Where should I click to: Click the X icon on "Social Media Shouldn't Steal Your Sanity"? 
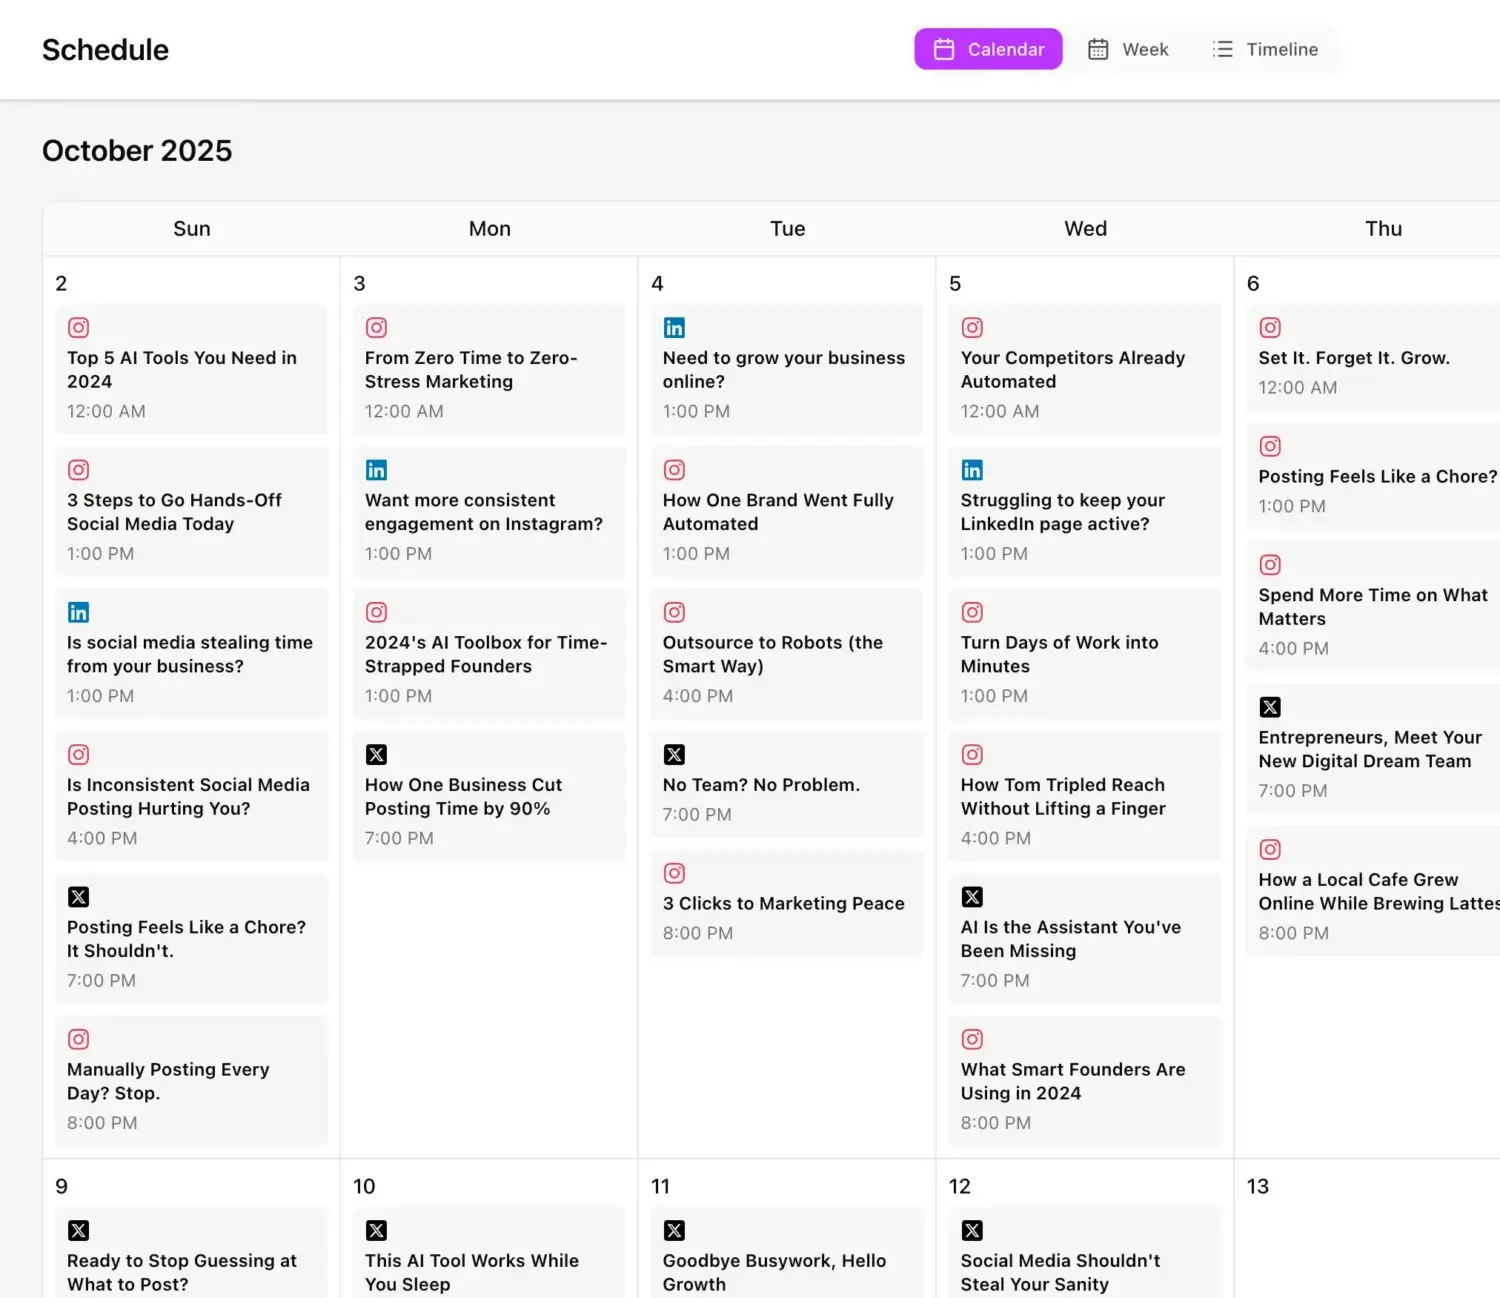coord(972,1230)
